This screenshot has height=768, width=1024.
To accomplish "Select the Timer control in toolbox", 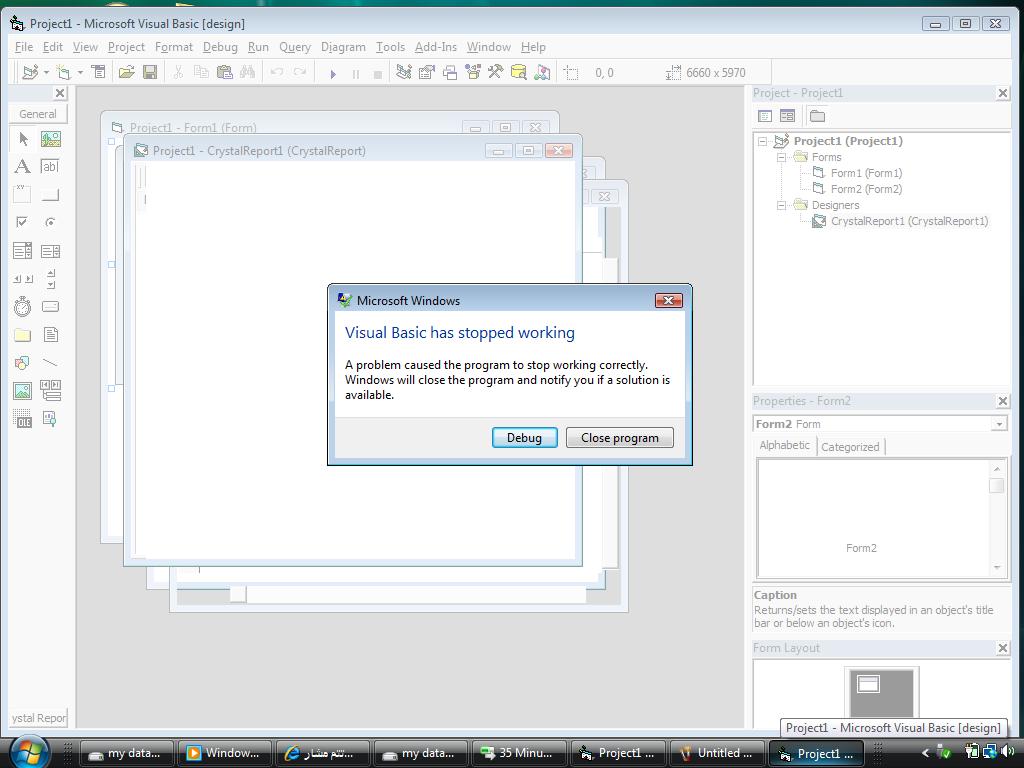I will pyautogui.click(x=22, y=306).
